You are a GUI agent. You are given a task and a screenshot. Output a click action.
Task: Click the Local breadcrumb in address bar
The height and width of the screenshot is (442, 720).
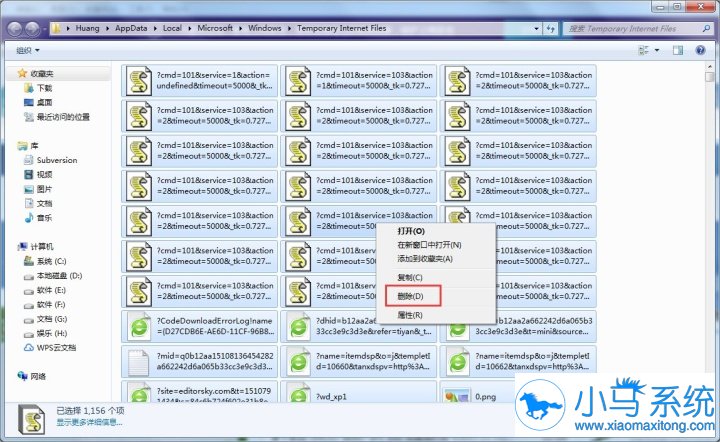(172, 28)
